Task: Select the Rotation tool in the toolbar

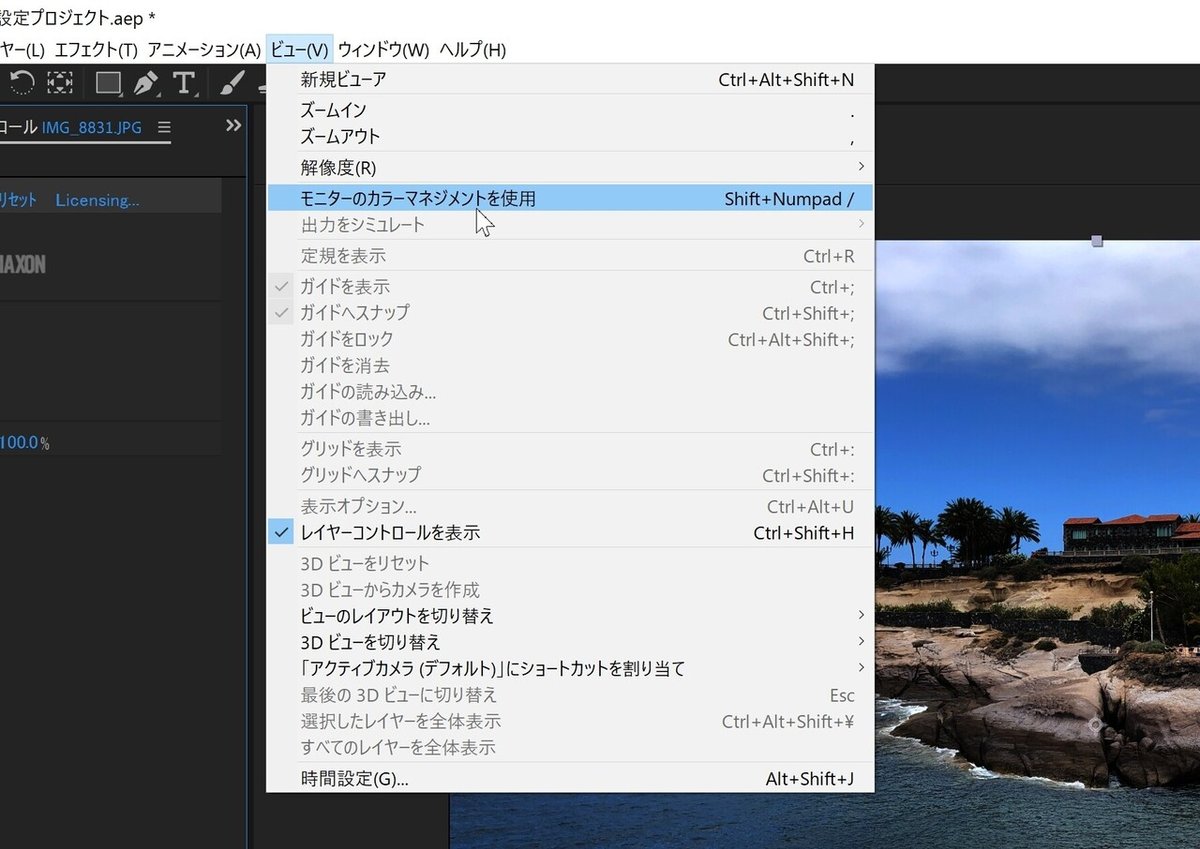Action: (x=22, y=83)
